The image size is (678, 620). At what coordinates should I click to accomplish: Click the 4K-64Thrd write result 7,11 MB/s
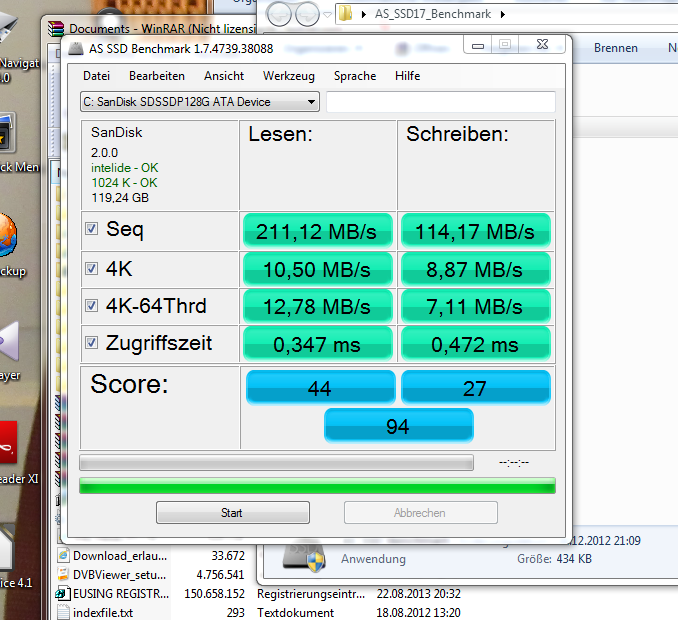(476, 307)
